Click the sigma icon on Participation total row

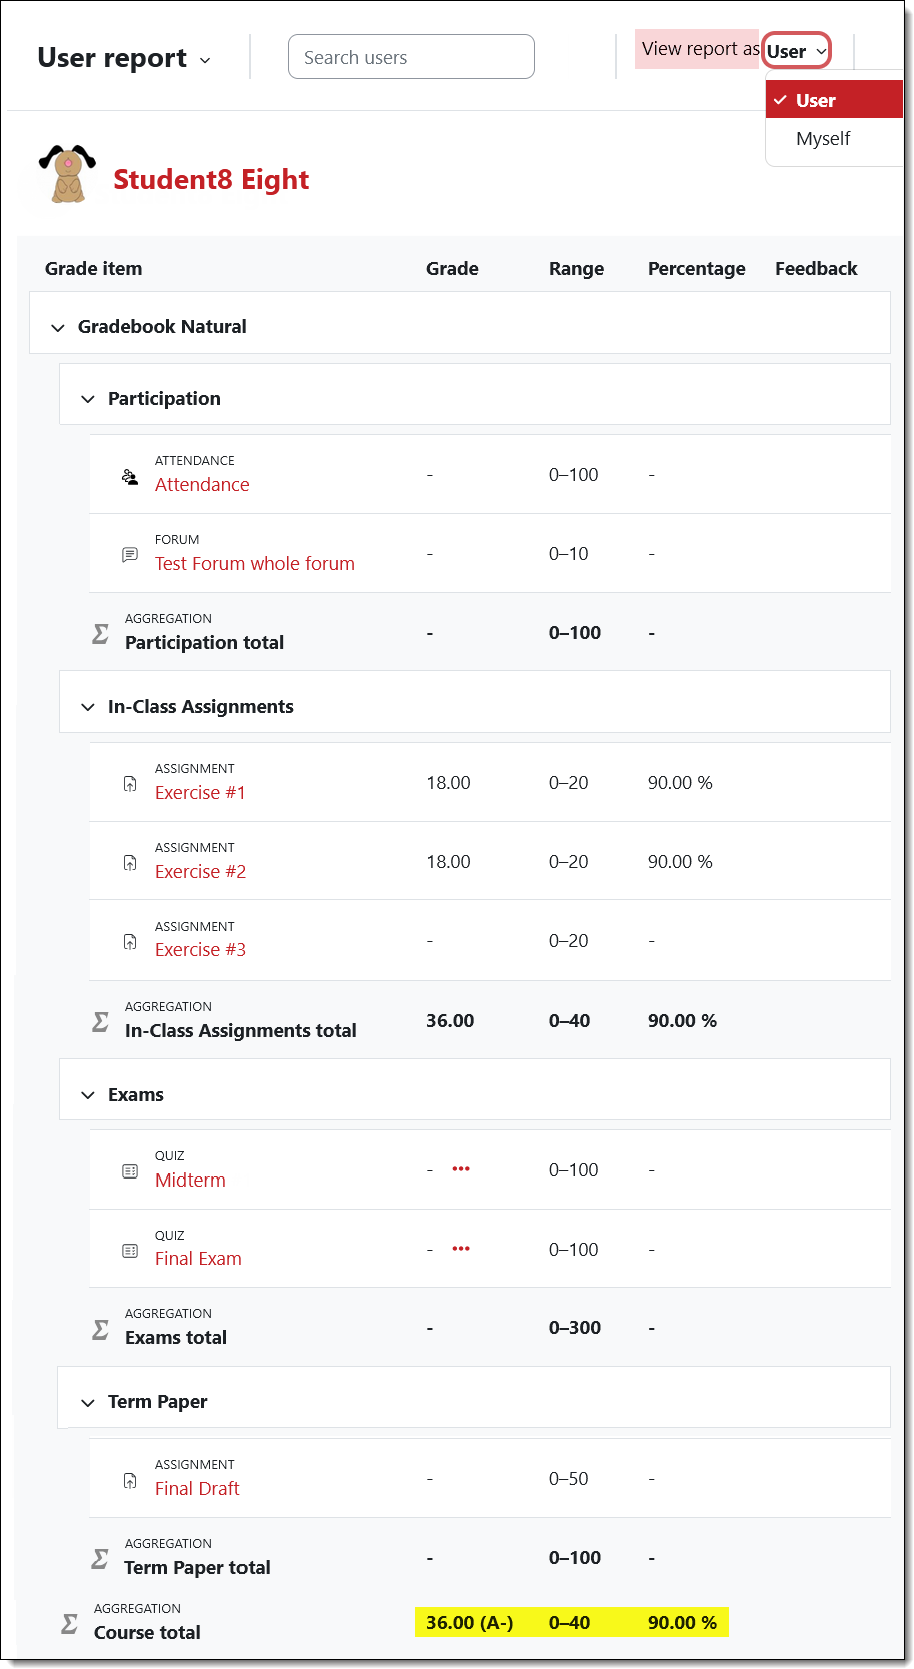click(100, 632)
